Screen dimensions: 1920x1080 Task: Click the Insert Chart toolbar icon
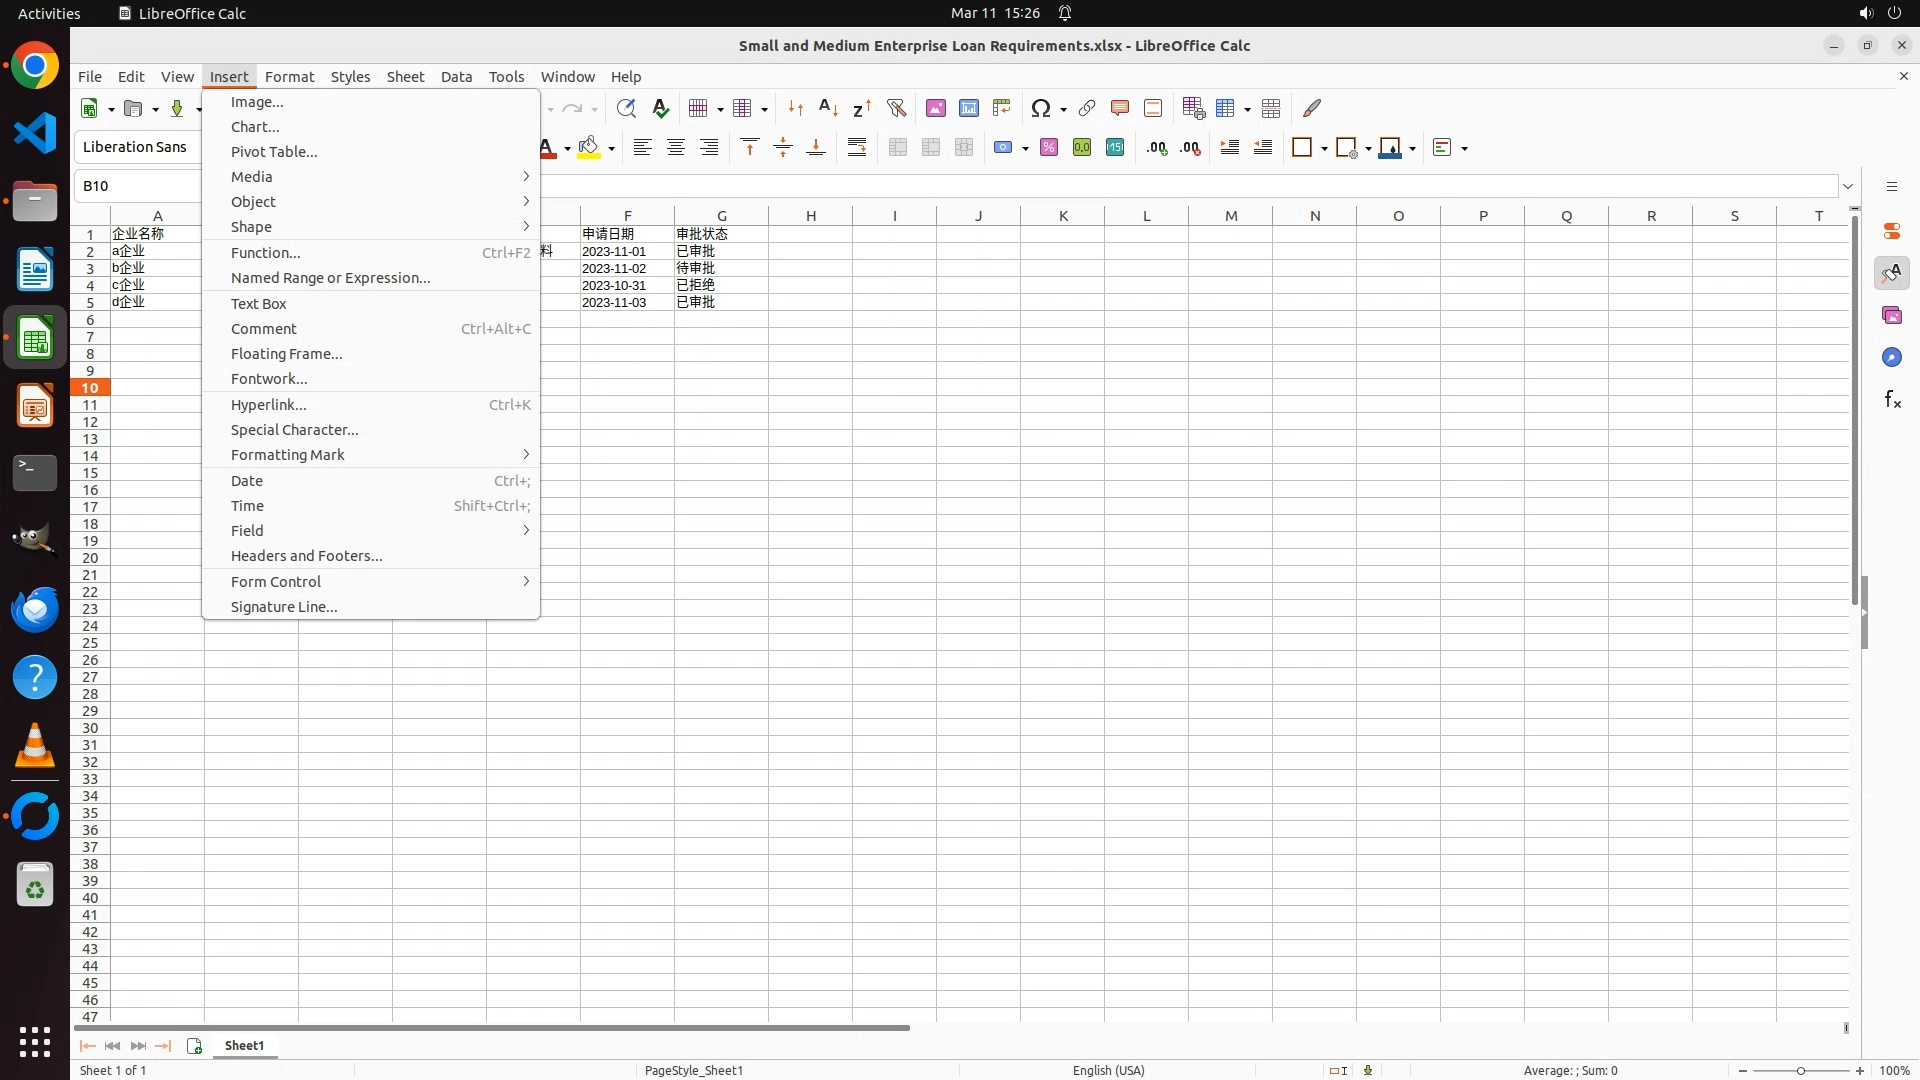click(x=969, y=108)
